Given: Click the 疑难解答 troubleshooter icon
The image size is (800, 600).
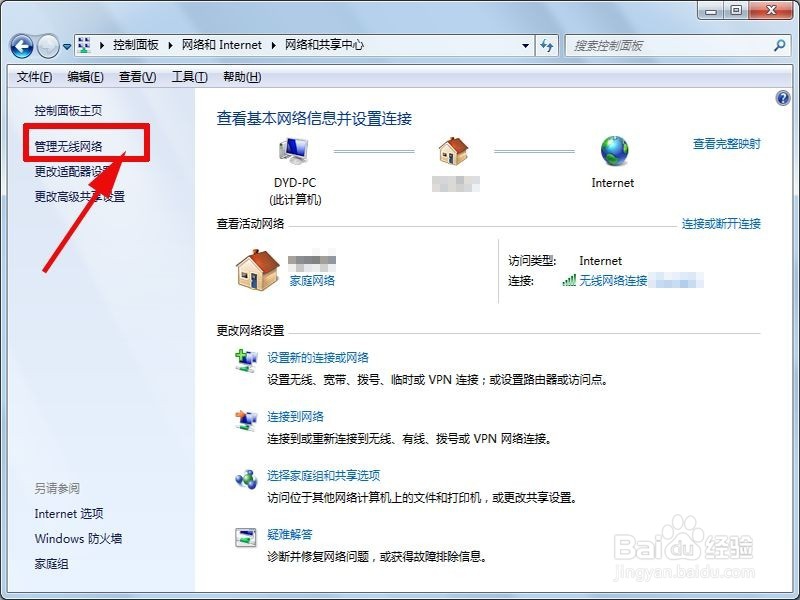Looking at the screenshot, I should [x=246, y=537].
